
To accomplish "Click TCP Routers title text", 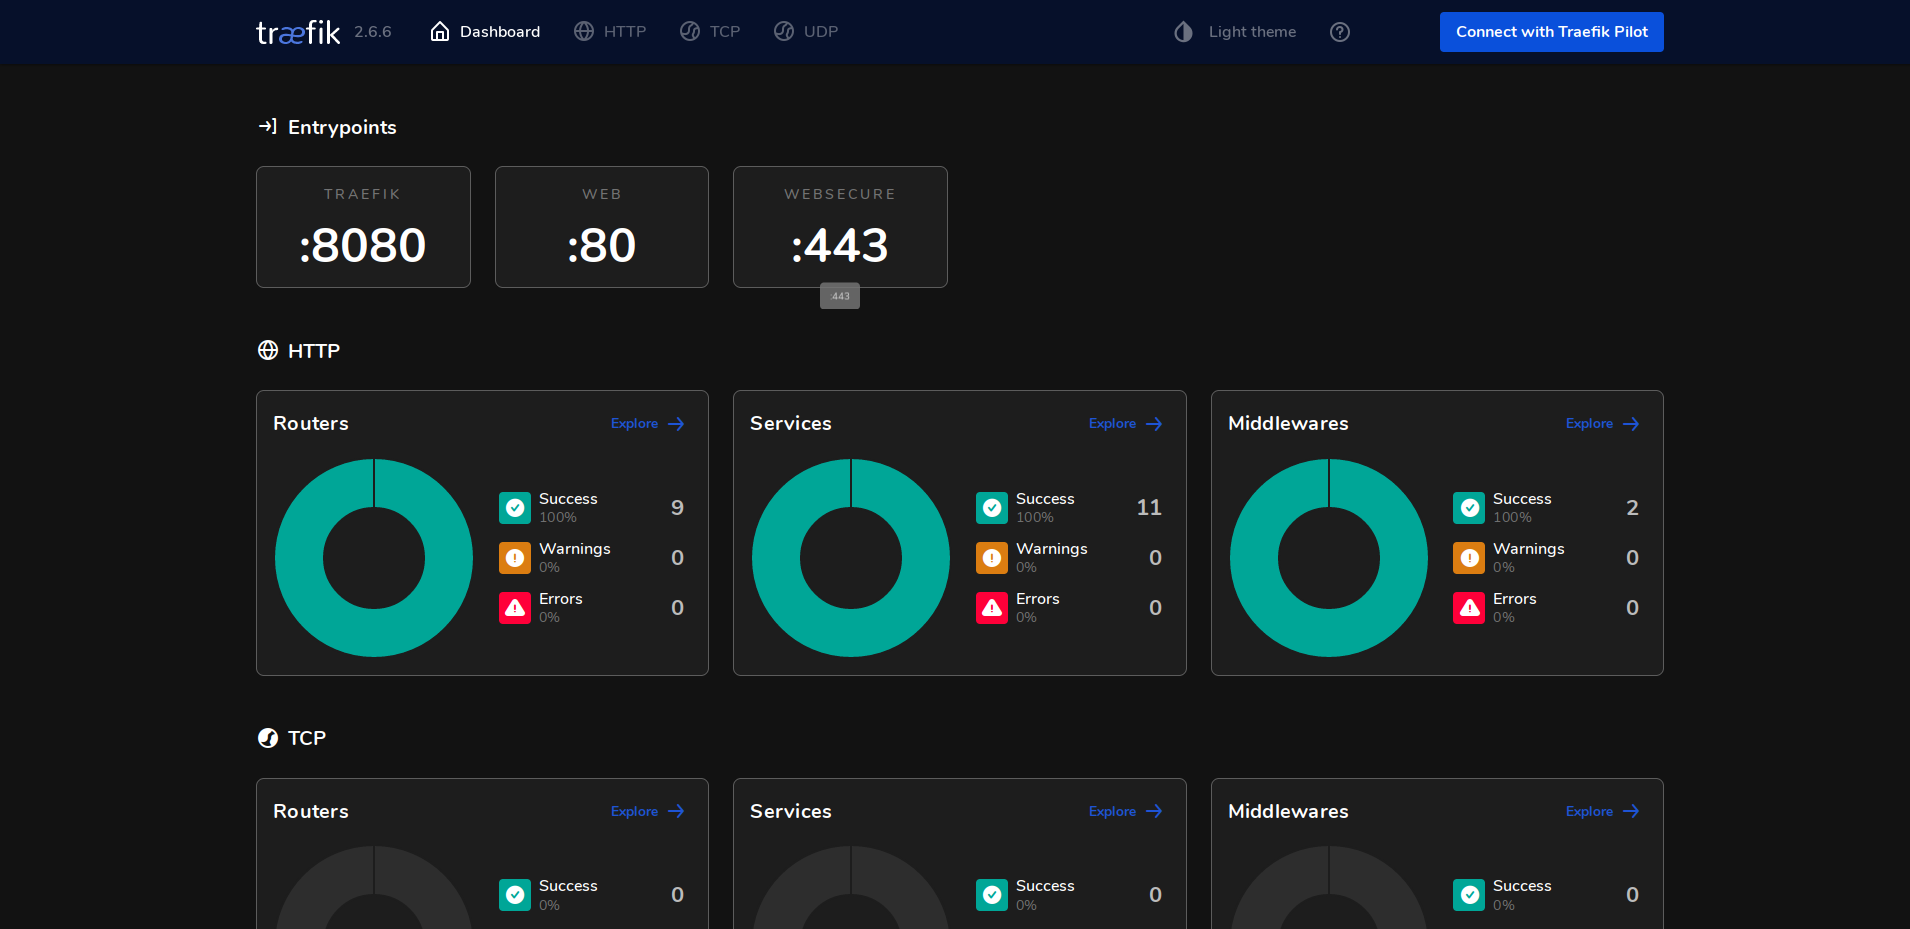I will (311, 811).
